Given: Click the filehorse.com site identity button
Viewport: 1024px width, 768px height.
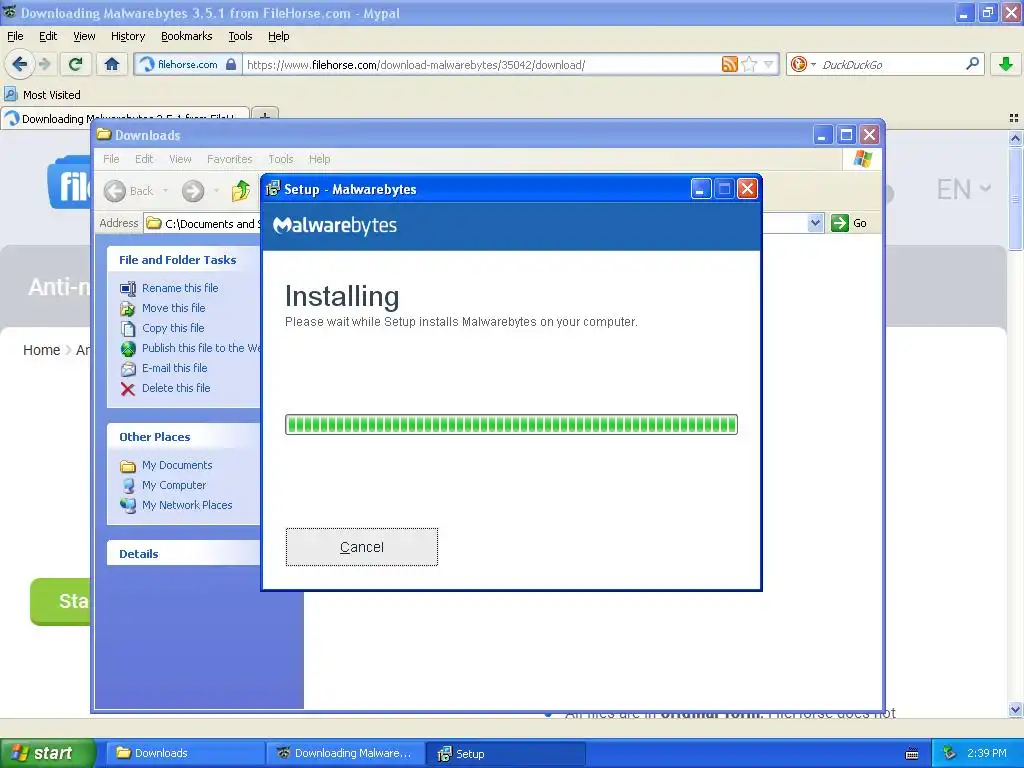Looking at the screenshot, I should pyautogui.click(x=187, y=64).
